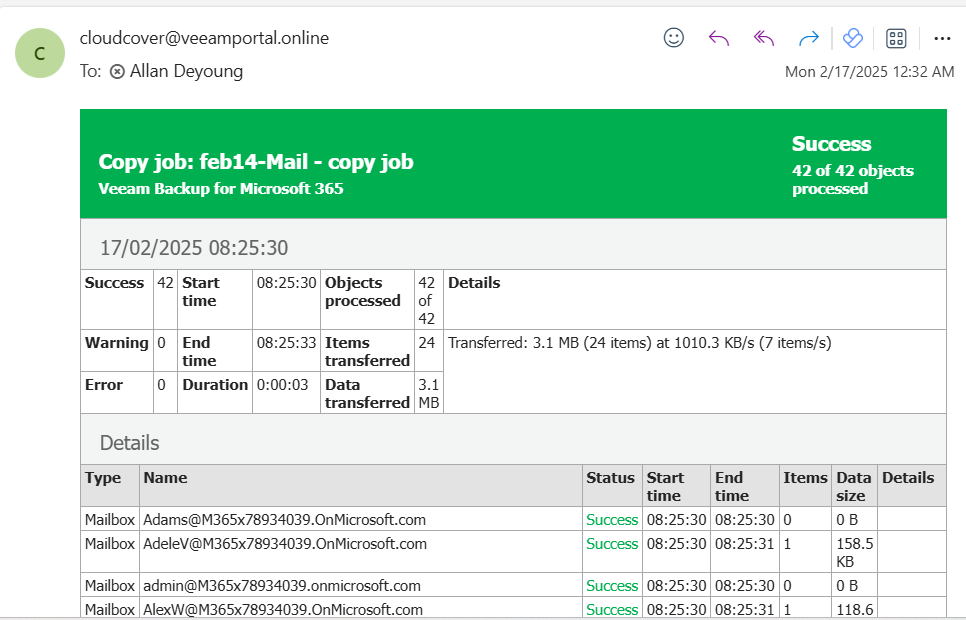This screenshot has height=620, width=966.
Task: Click the heading Copy job: feb14-Mail - copy job
Action: pos(256,161)
